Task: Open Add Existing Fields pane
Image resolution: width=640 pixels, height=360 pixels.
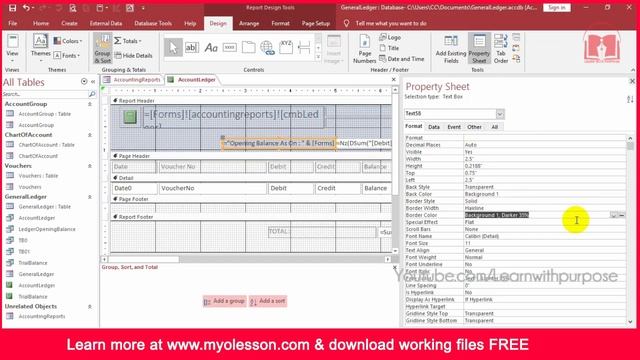Action: (451, 49)
